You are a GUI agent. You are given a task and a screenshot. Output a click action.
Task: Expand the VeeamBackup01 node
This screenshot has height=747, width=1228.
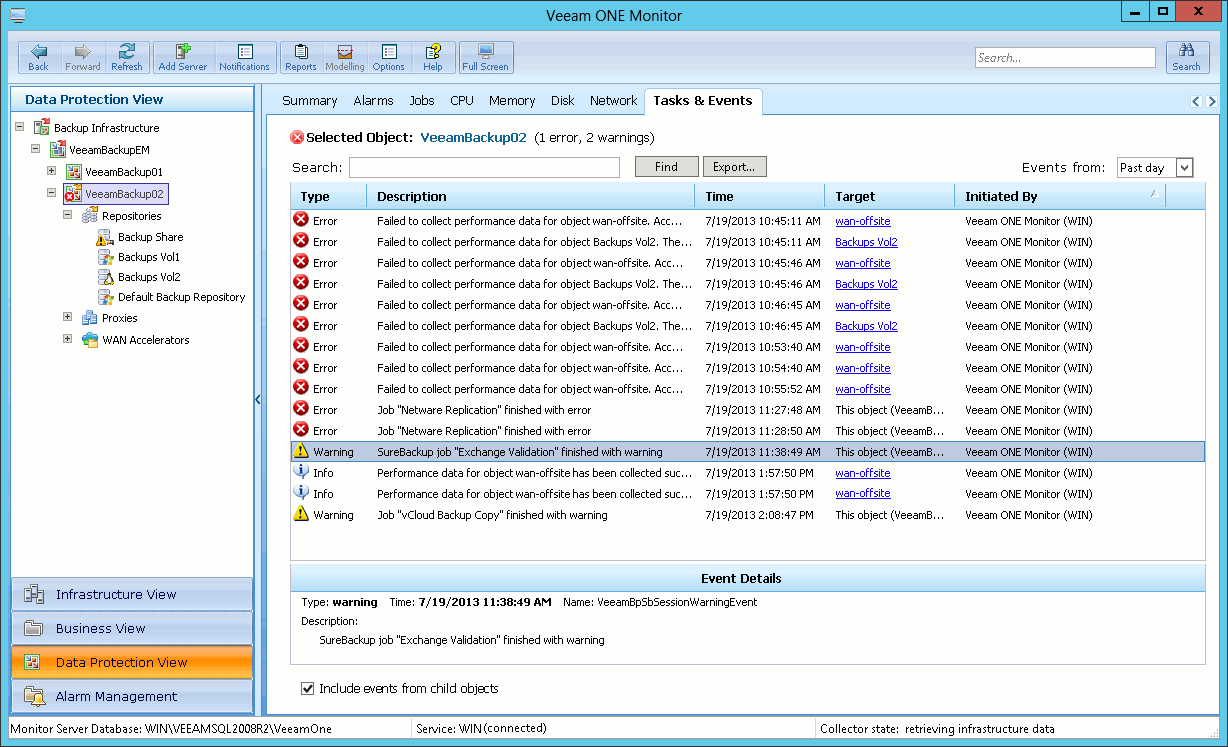click(x=52, y=171)
